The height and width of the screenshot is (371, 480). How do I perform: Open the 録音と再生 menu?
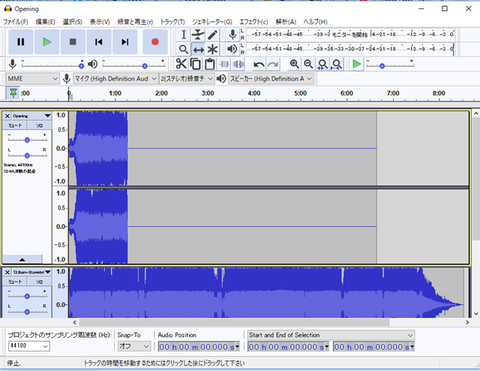click(x=135, y=22)
